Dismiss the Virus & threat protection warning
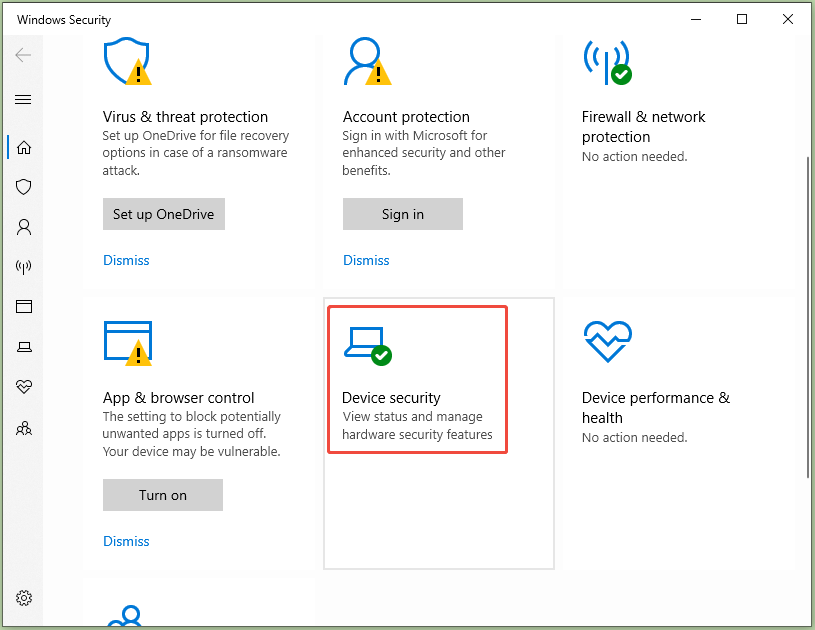This screenshot has height=630, width=815. (x=126, y=260)
